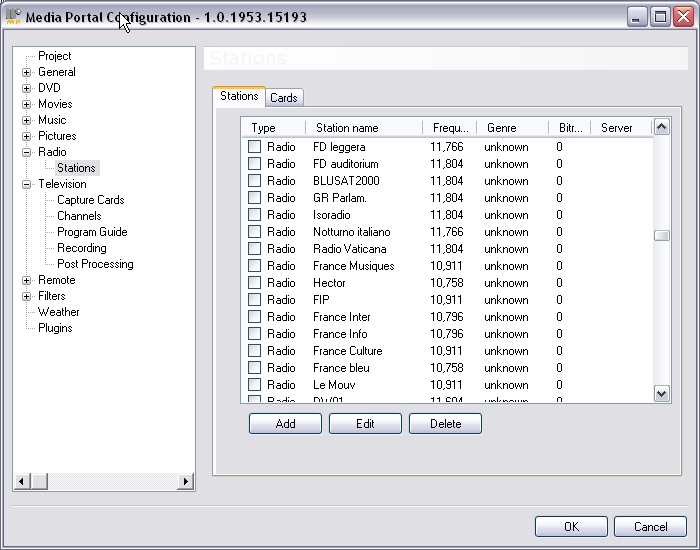The image size is (700, 550).
Task: Select the France Culture station name
Action: [x=348, y=351]
